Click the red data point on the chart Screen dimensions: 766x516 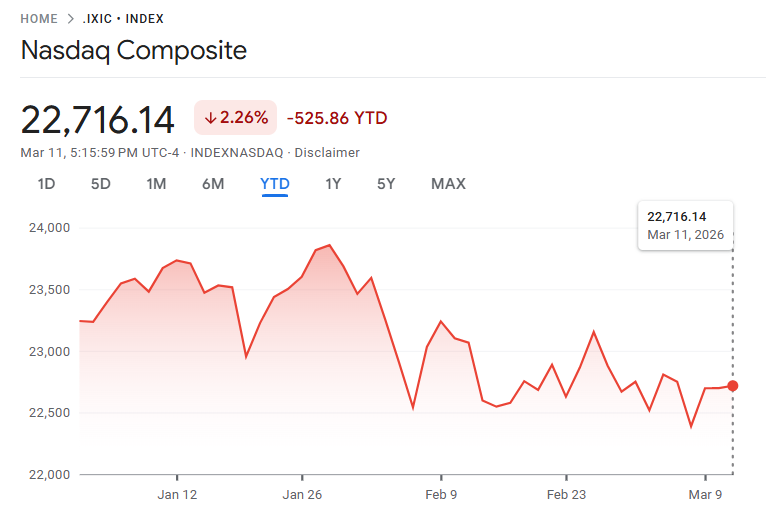pyautogui.click(x=733, y=386)
